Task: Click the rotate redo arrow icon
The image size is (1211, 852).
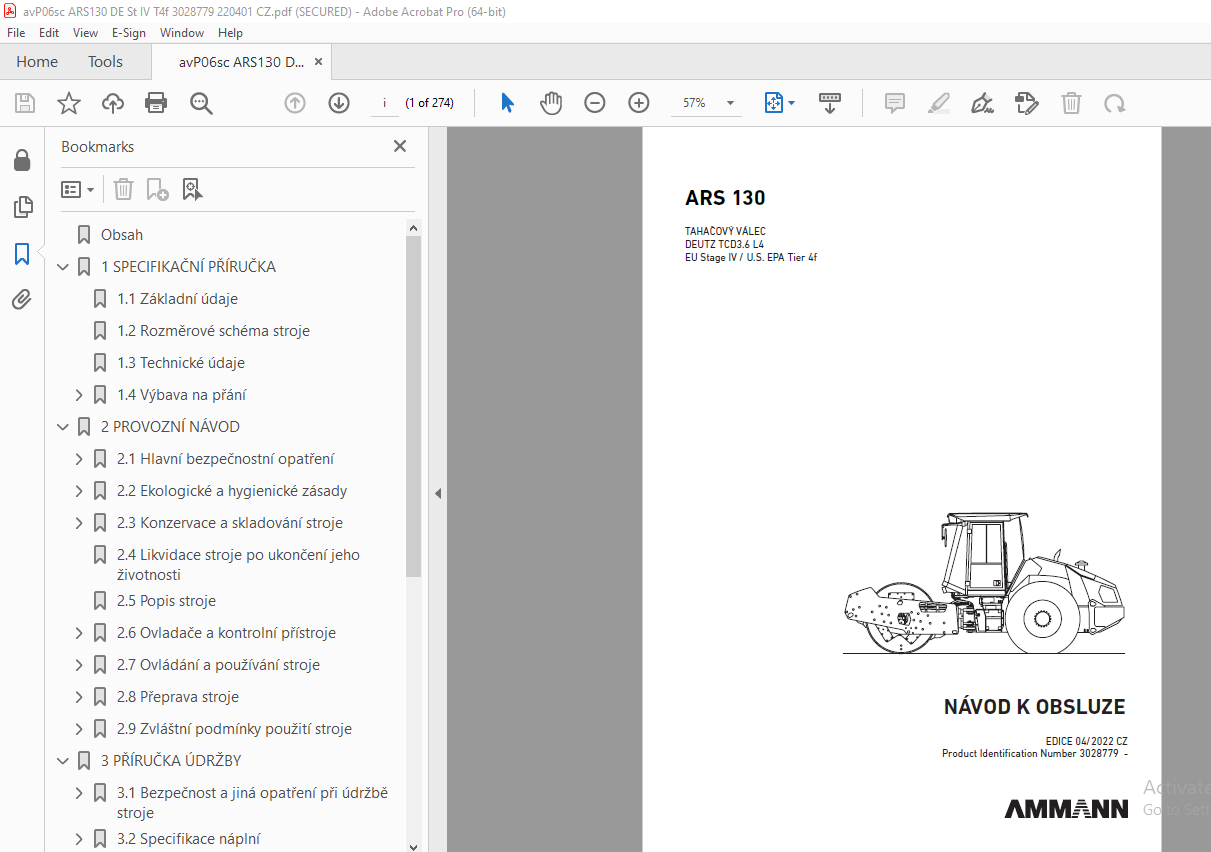Action: click(1115, 103)
